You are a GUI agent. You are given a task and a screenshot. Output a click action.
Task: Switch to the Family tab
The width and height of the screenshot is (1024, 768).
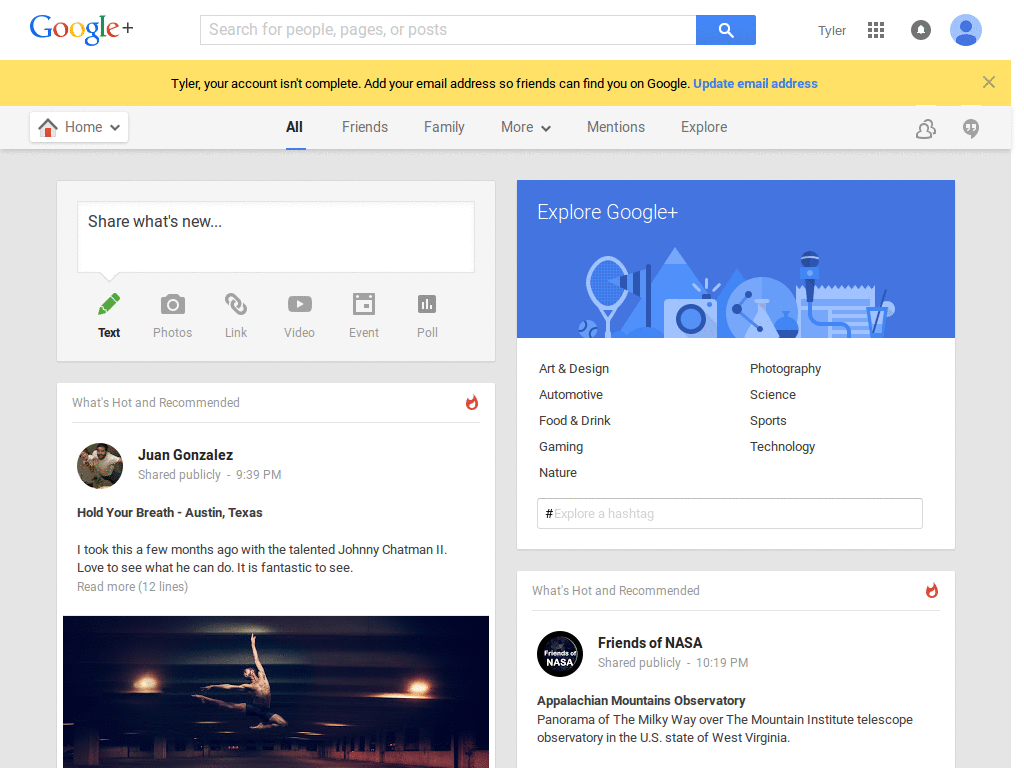tap(444, 127)
